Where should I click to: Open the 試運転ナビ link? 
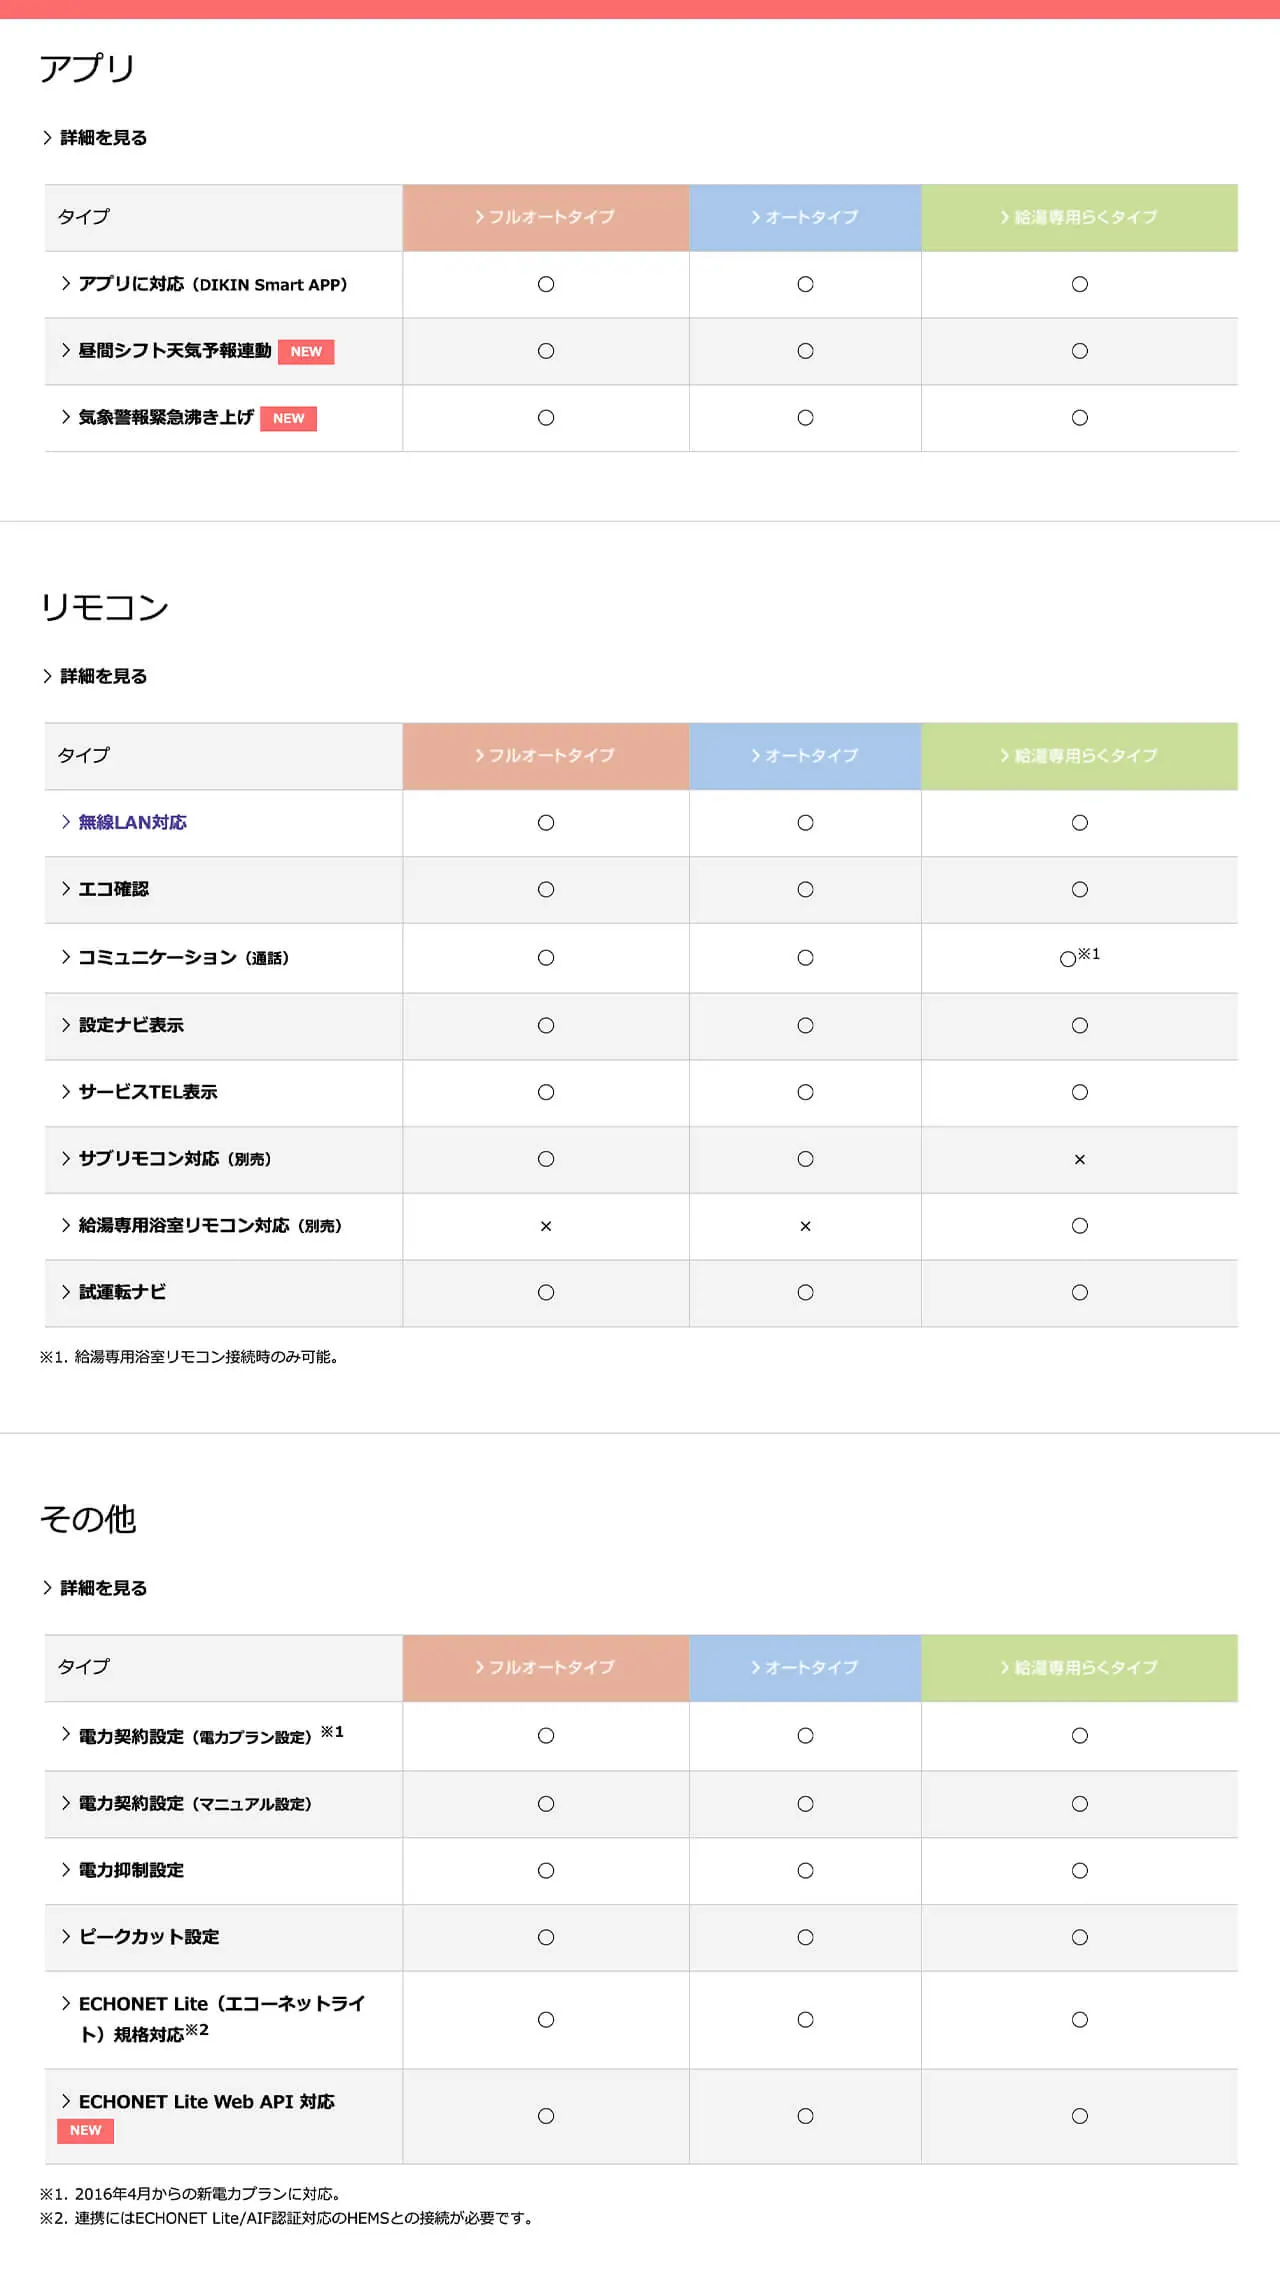pyautogui.click(x=122, y=1292)
